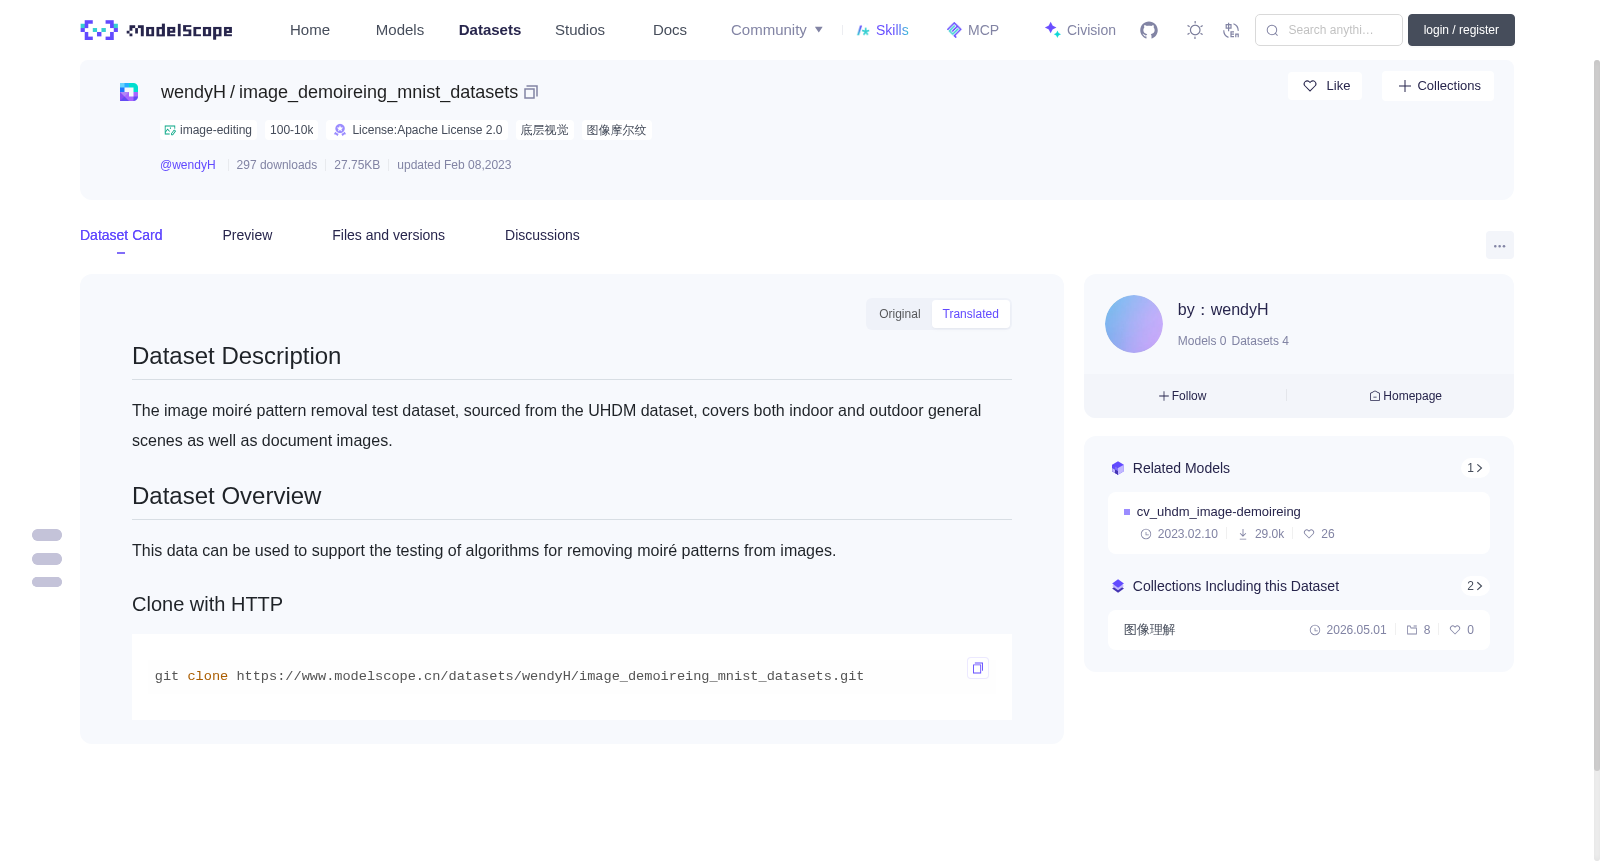Click the 'by：wendyH' author name
The height and width of the screenshot is (861, 1600).
1223,310
